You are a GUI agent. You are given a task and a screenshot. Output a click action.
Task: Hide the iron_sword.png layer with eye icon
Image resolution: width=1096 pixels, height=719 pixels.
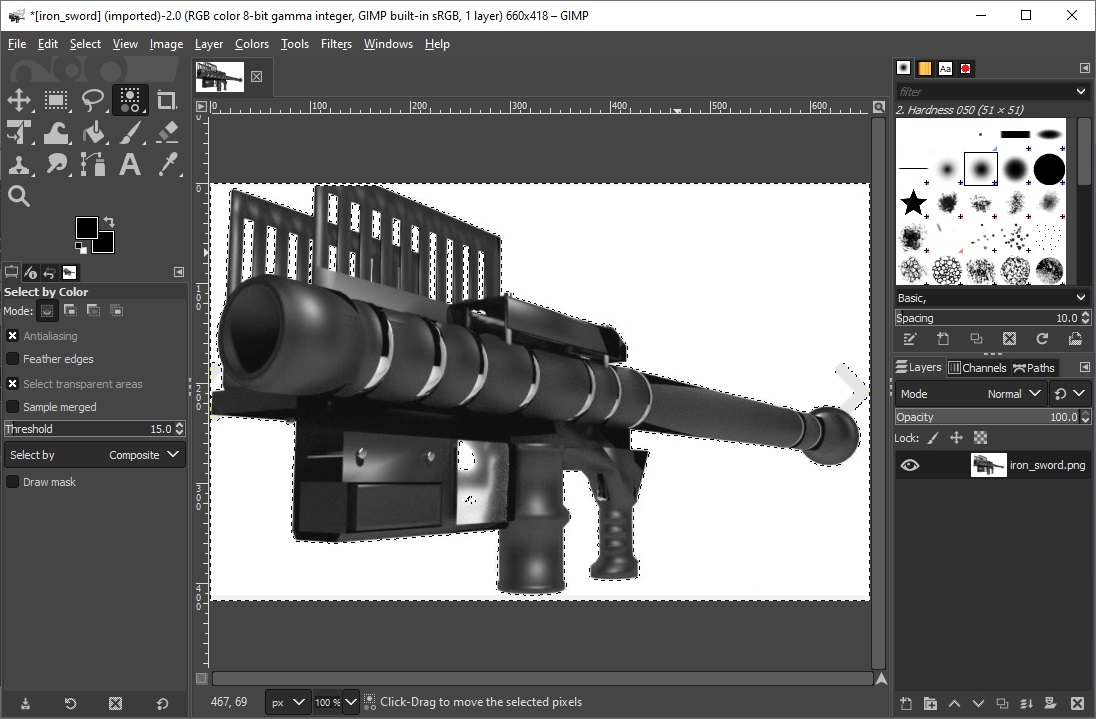tap(909, 465)
